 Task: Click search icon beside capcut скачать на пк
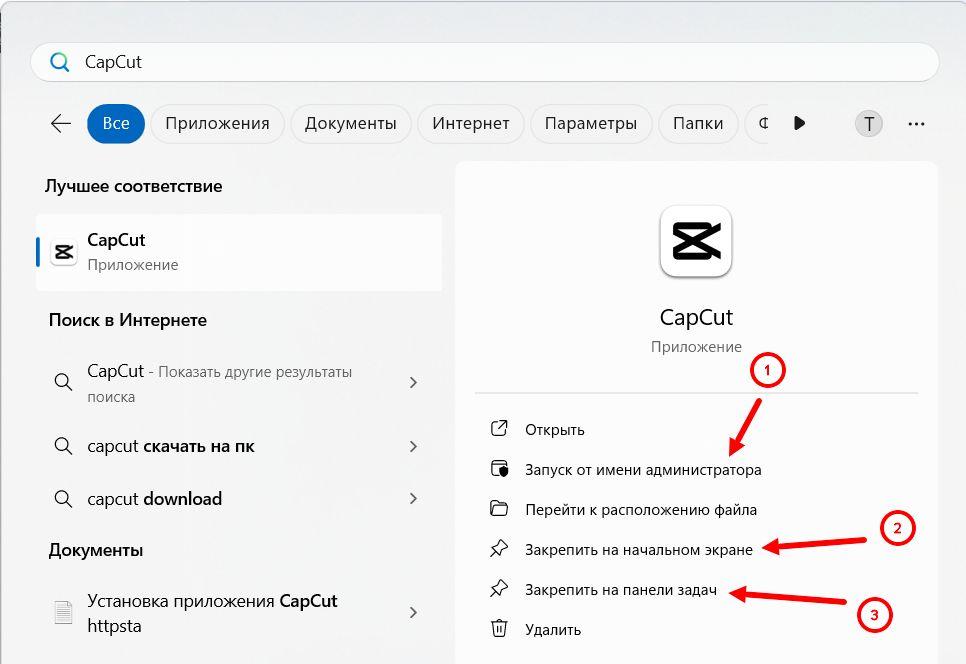tap(63, 446)
